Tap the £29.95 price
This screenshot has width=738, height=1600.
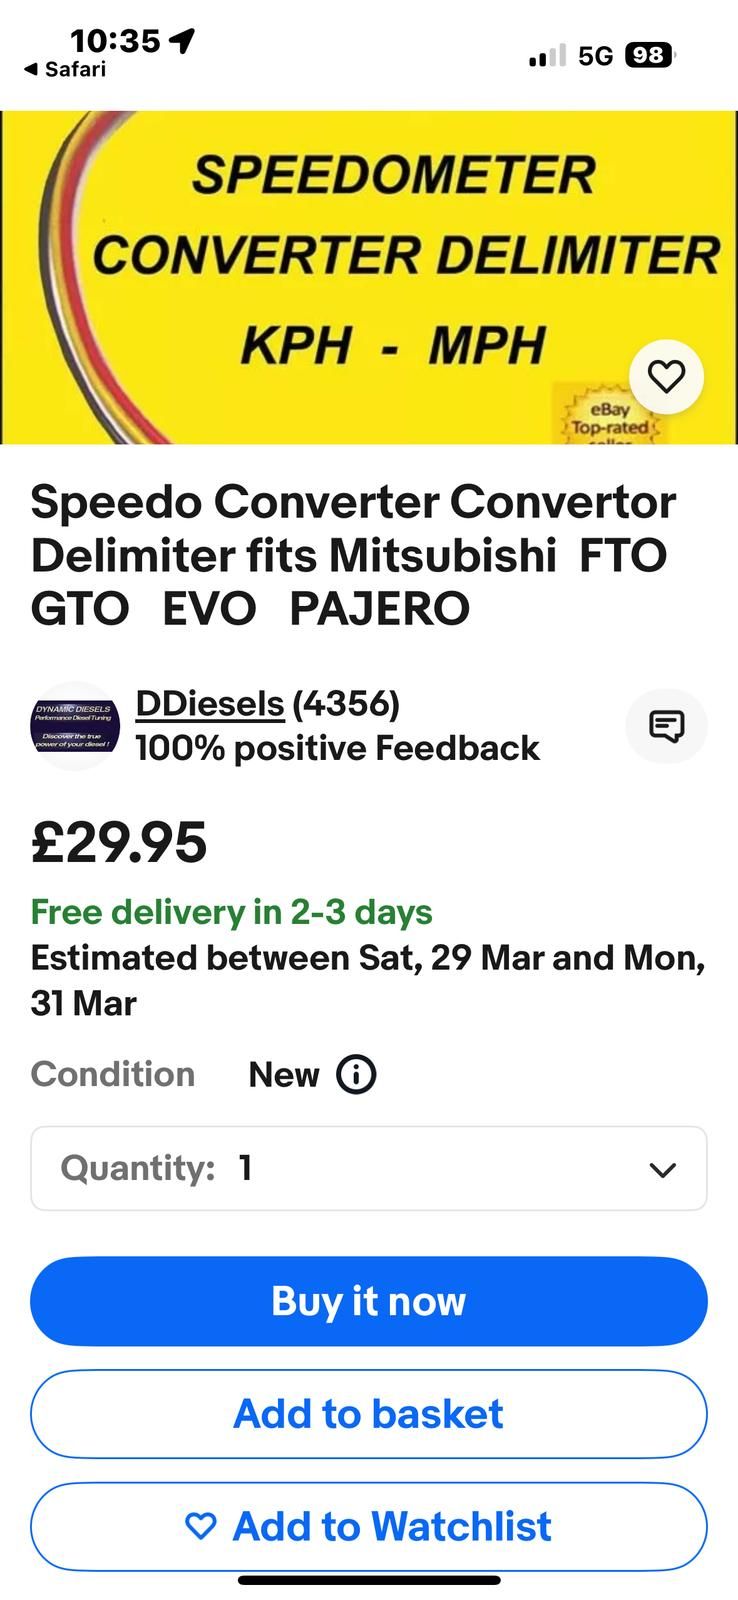pyautogui.click(x=119, y=842)
